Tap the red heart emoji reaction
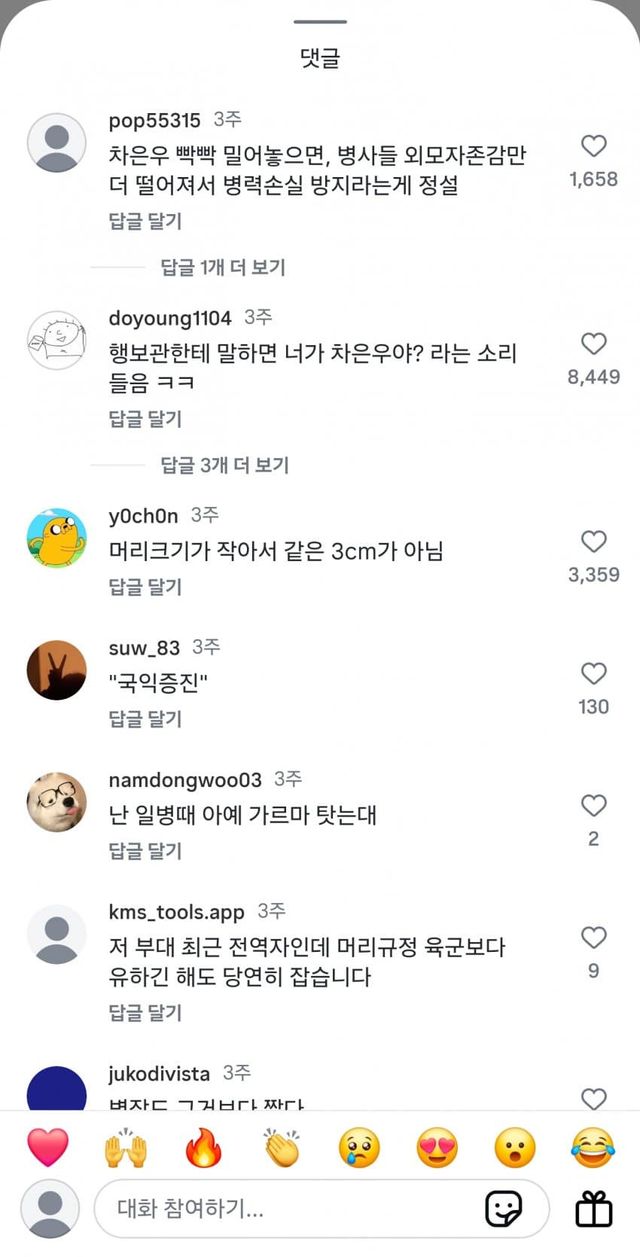 click(x=48, y=1148)
